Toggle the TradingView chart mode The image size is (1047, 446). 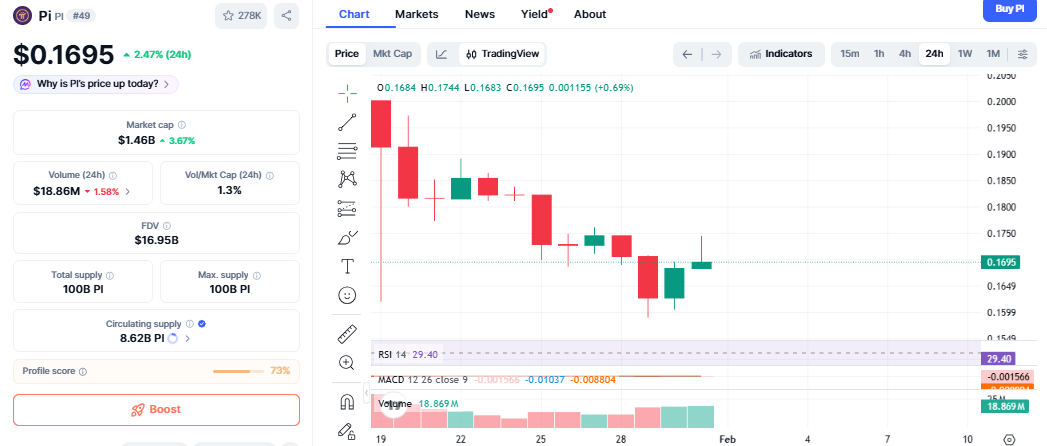coord(505,54)
